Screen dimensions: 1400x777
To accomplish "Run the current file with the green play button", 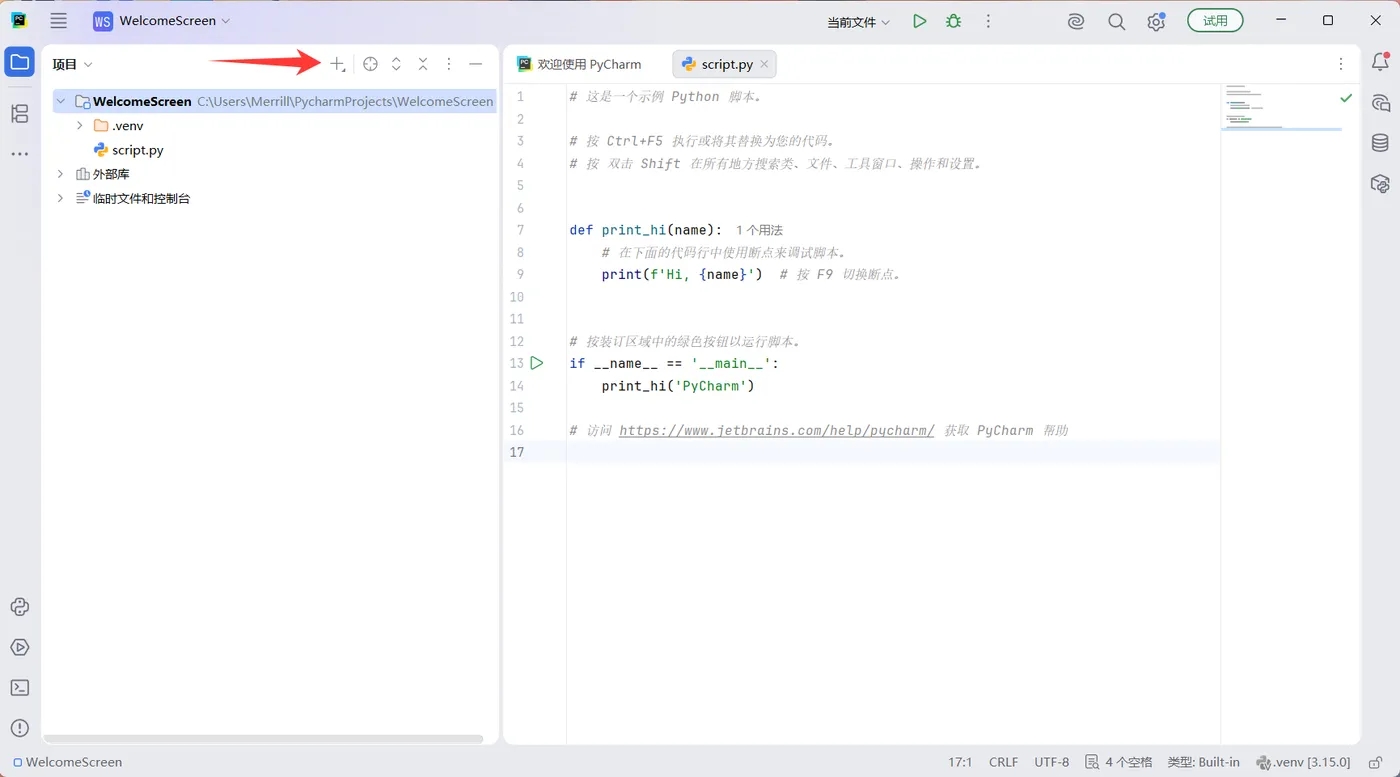I will tap(920, 21).
